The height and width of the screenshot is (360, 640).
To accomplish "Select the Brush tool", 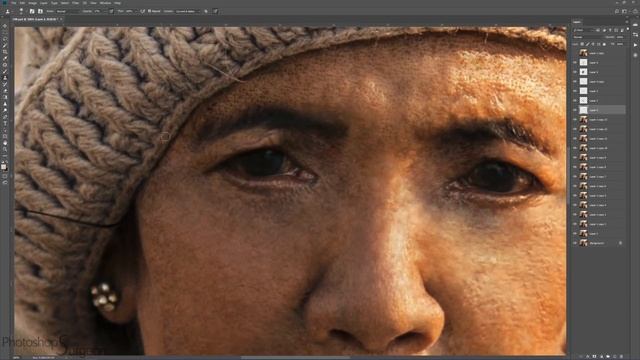I will coord(4,71).
